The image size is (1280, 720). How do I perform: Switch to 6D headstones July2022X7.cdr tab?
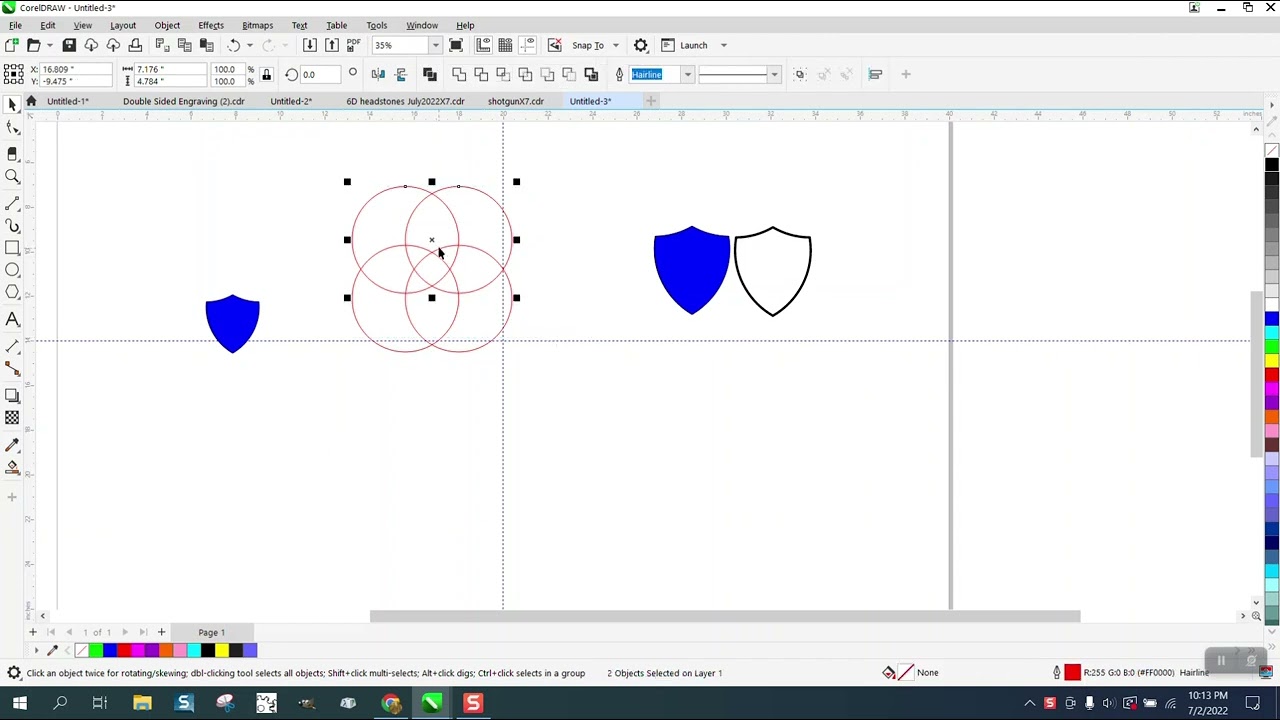coord(405,101)
